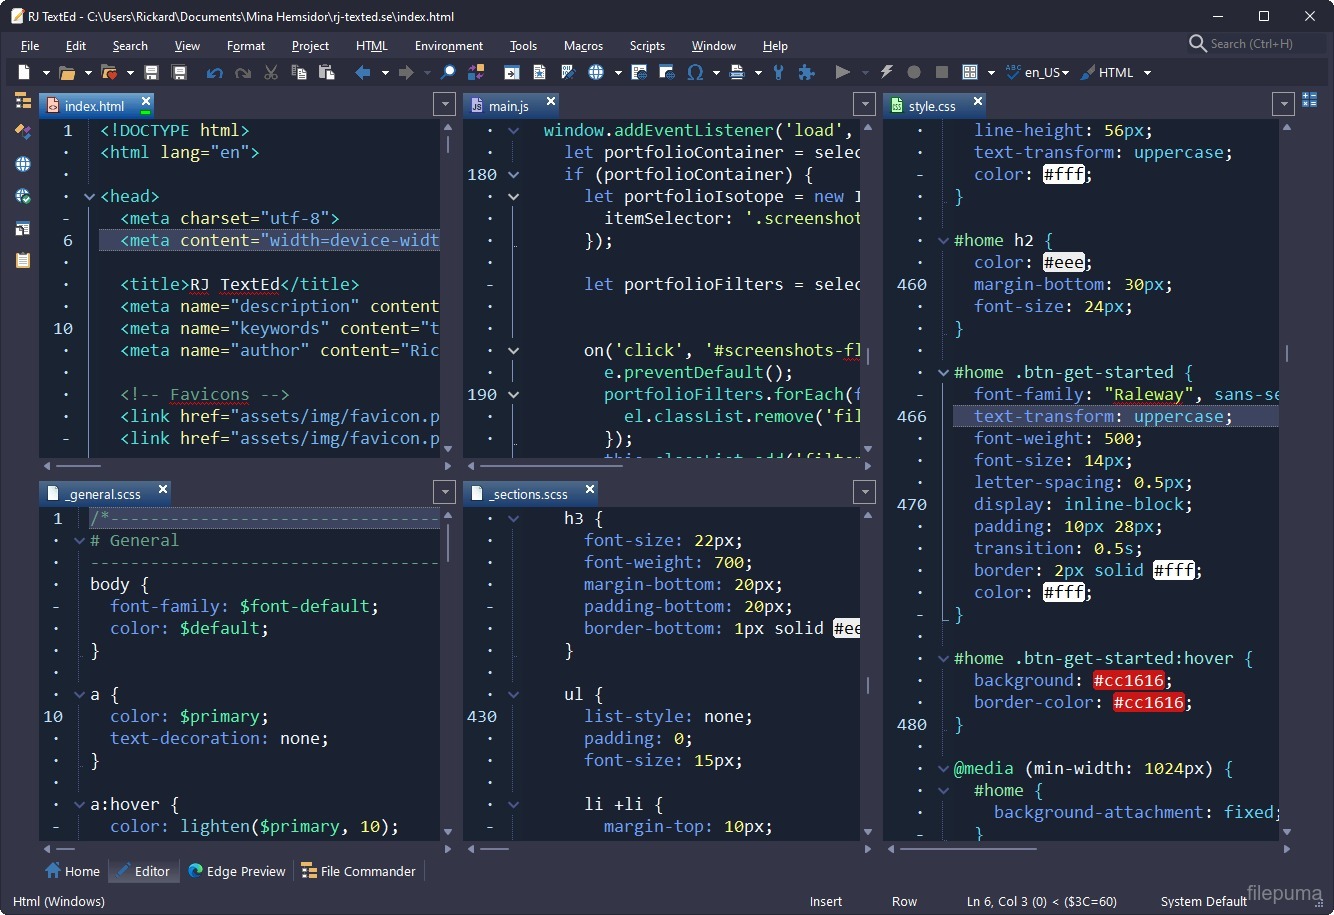This screenshot has height=915, width=1334.
Task: Open Find with the magnifier toolbar icon
Action: coord(449,73)
